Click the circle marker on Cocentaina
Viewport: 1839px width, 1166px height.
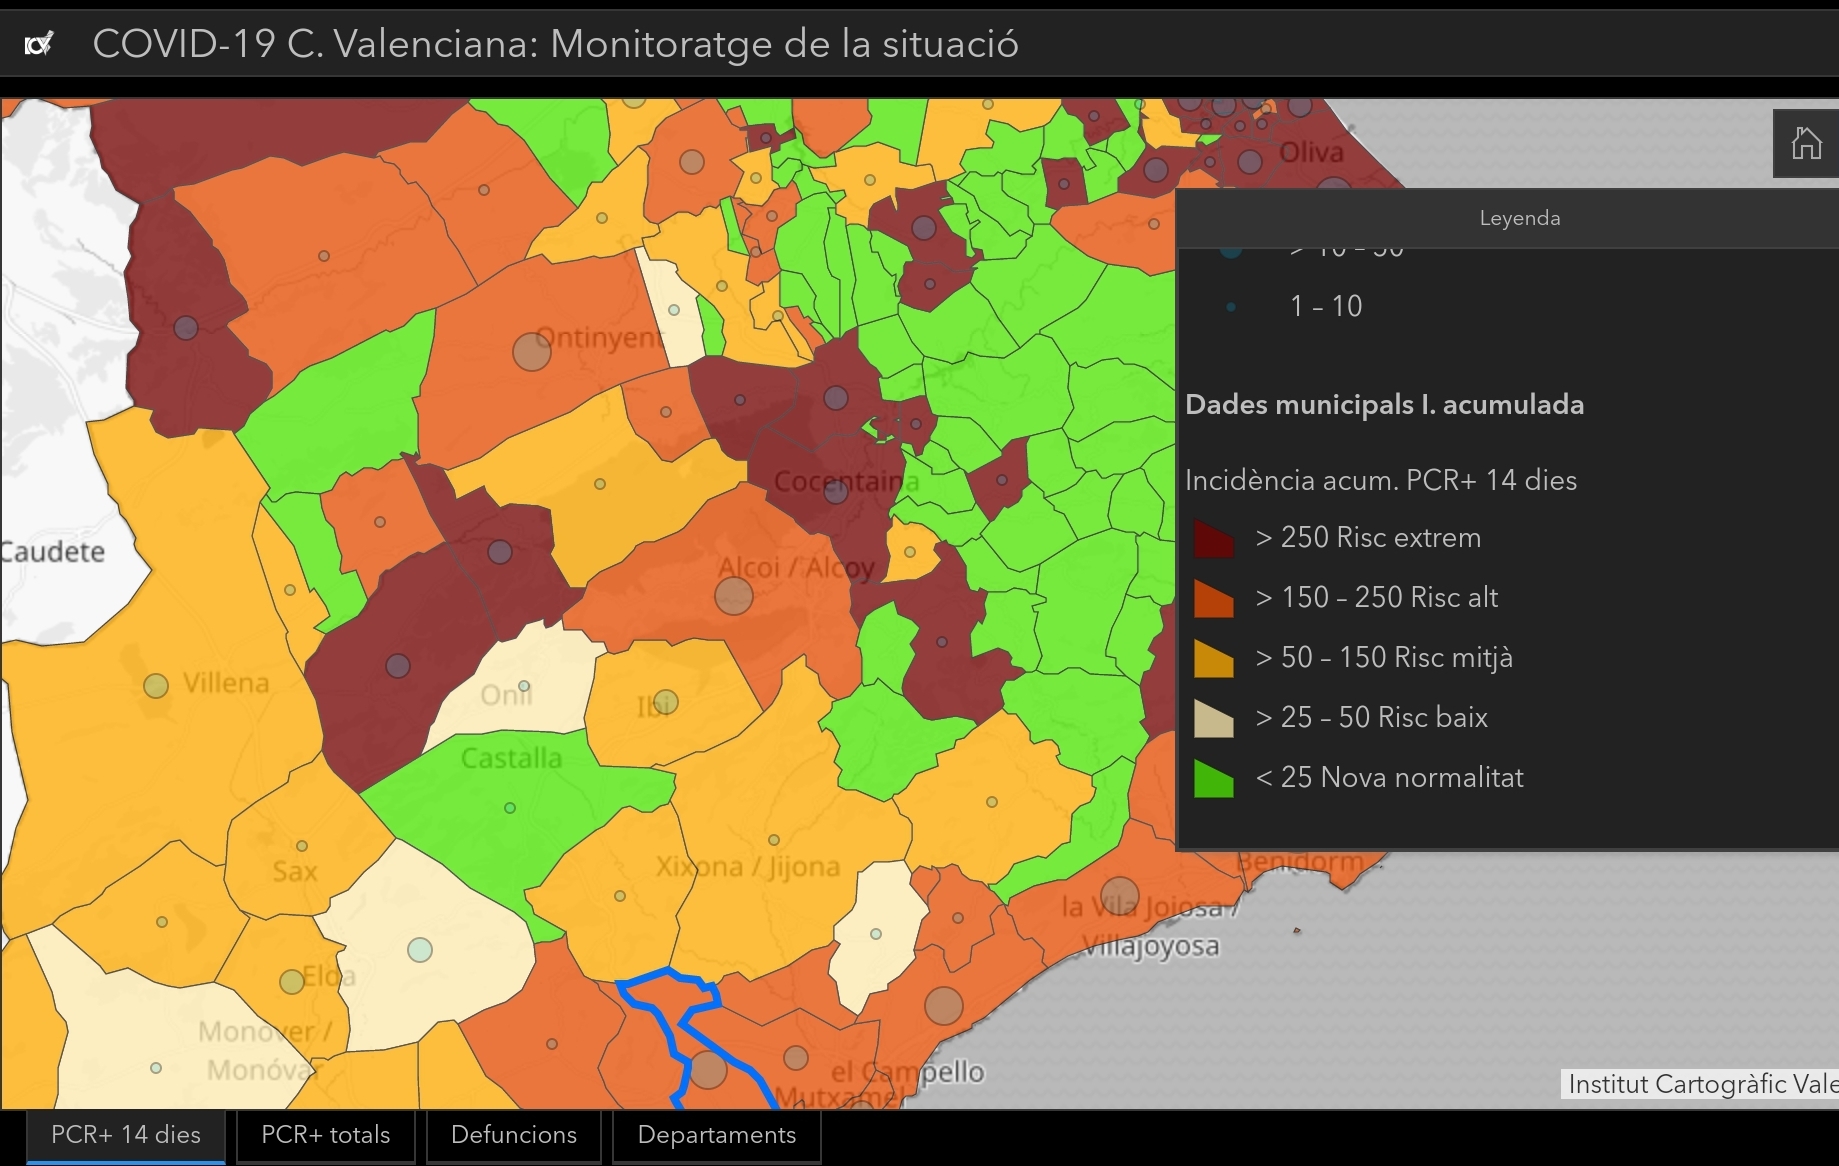[x=837, y=490]
